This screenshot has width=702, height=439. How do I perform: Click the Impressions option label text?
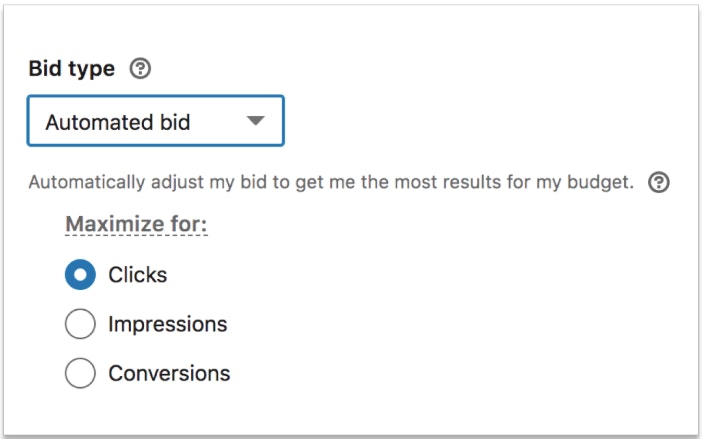click(167, 324)
